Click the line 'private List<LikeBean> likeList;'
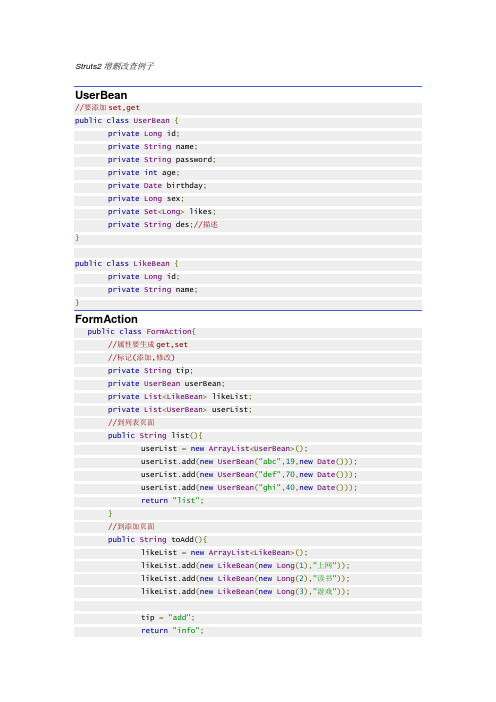Viewport: 496px width, 702px height. point(180,396)
